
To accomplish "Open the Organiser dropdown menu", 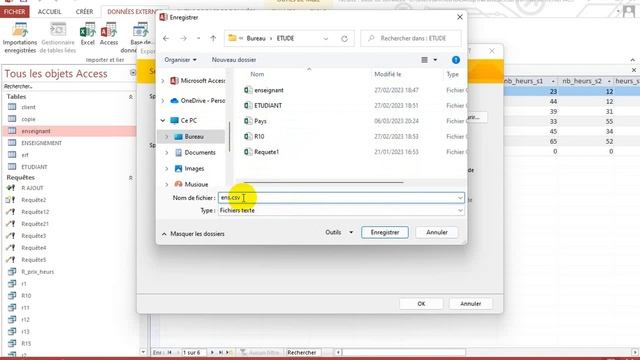I will [x=180, y=60].
